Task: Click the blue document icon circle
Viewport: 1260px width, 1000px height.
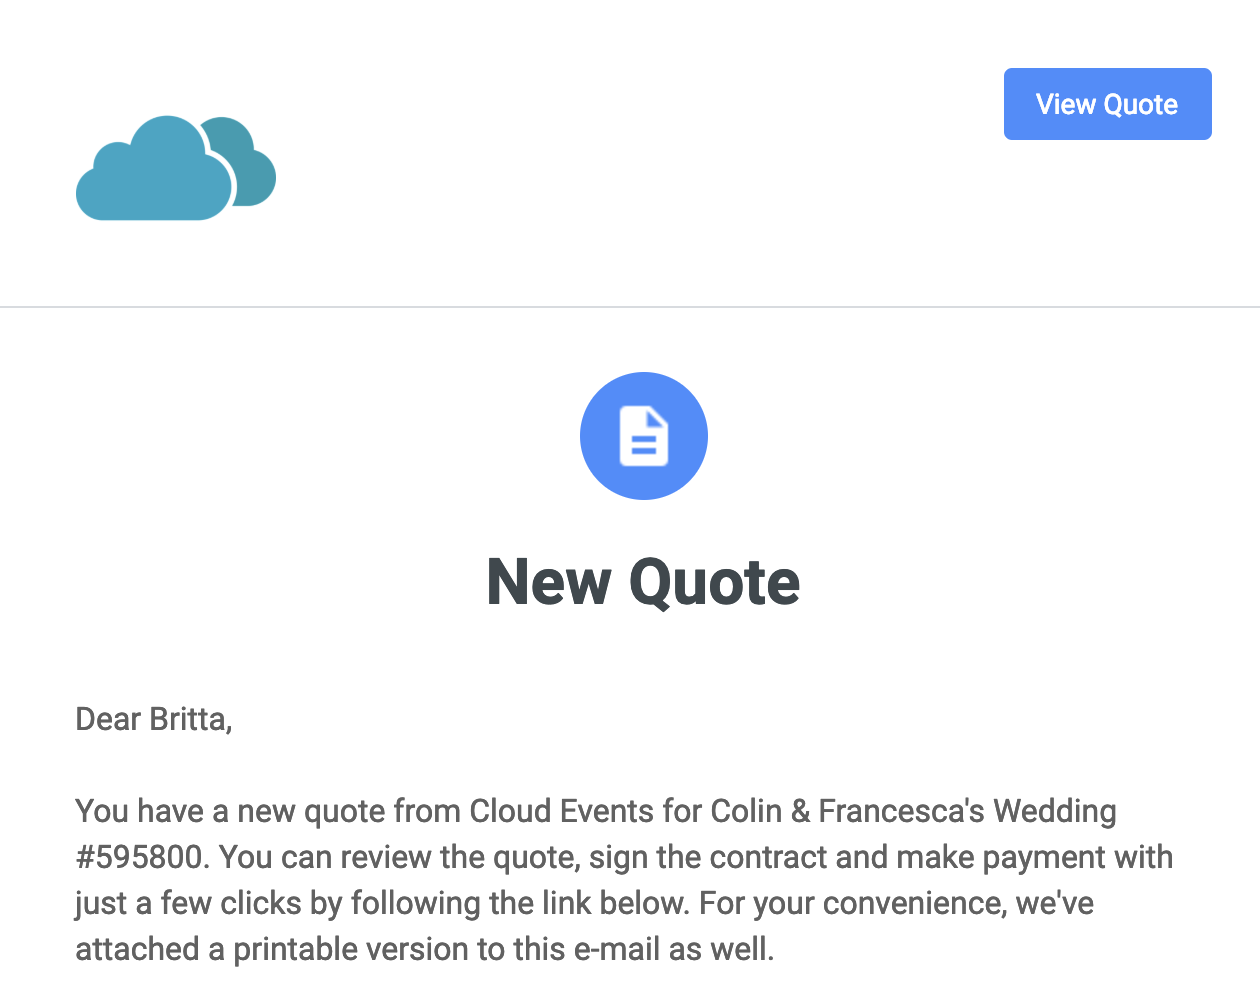Action: [644, 436]
